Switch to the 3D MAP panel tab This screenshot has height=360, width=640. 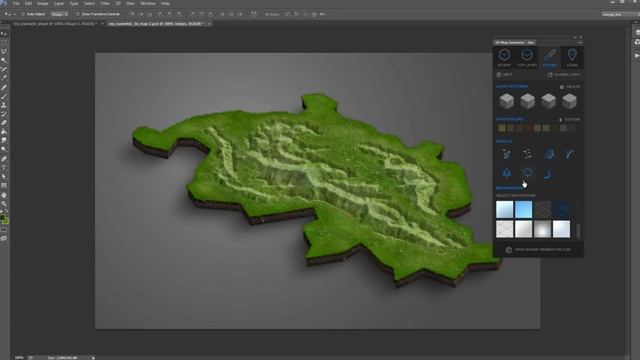[504, 58]
